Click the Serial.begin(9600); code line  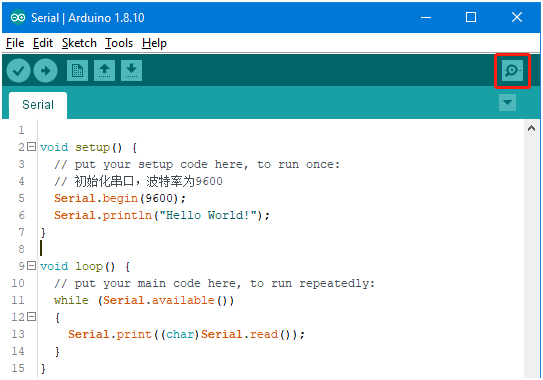point(120,198)
